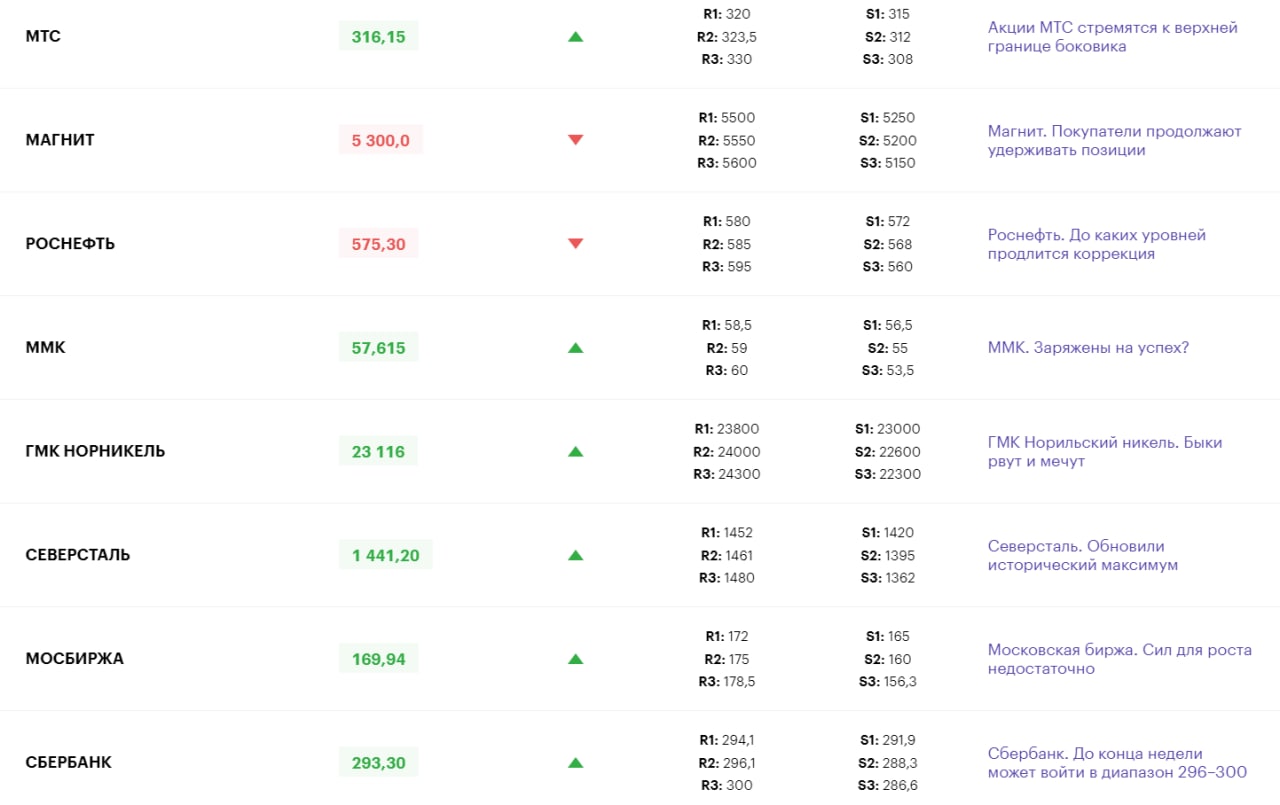The width and height of the screenshot is (1280, 805).
Task: Click МТС resistance level R2: 323,5
Action: [x=727, y=37]
